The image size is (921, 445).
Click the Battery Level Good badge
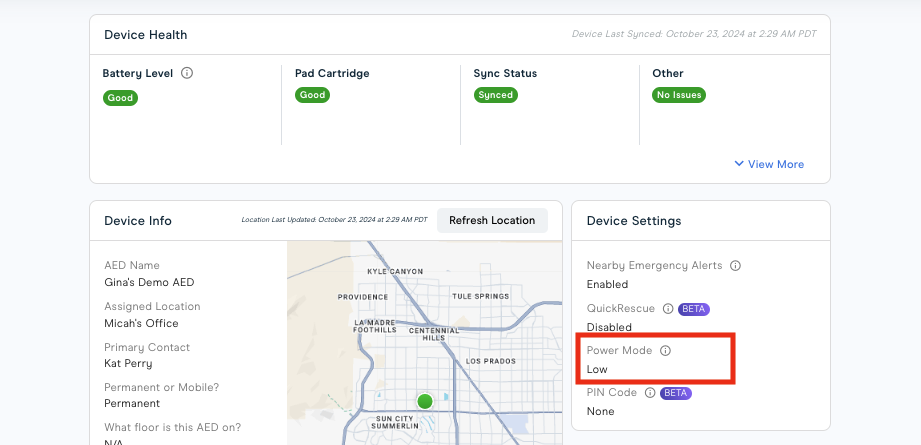click(x=120, y=98)
